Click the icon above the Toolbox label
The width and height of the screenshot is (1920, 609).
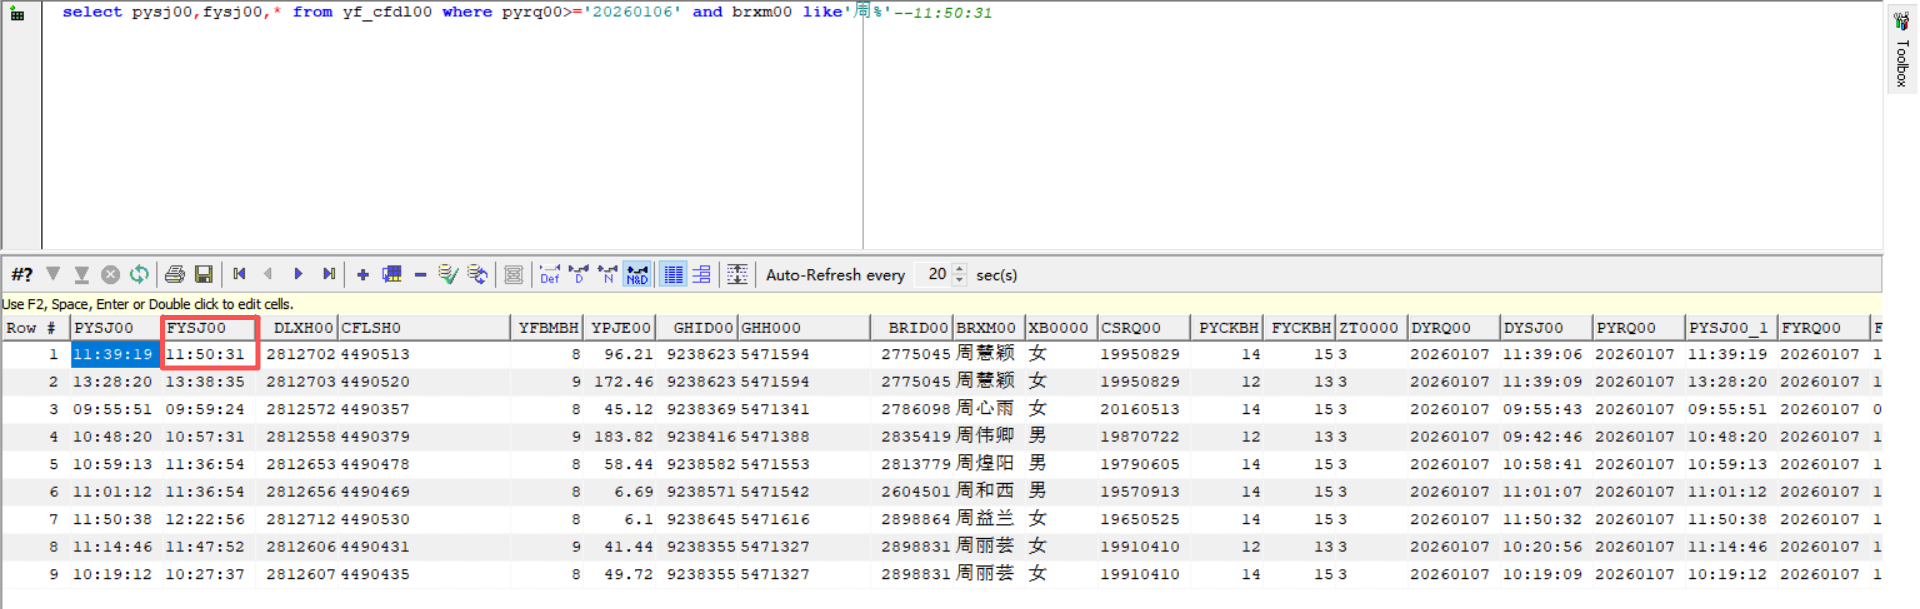click(1901, 21)
